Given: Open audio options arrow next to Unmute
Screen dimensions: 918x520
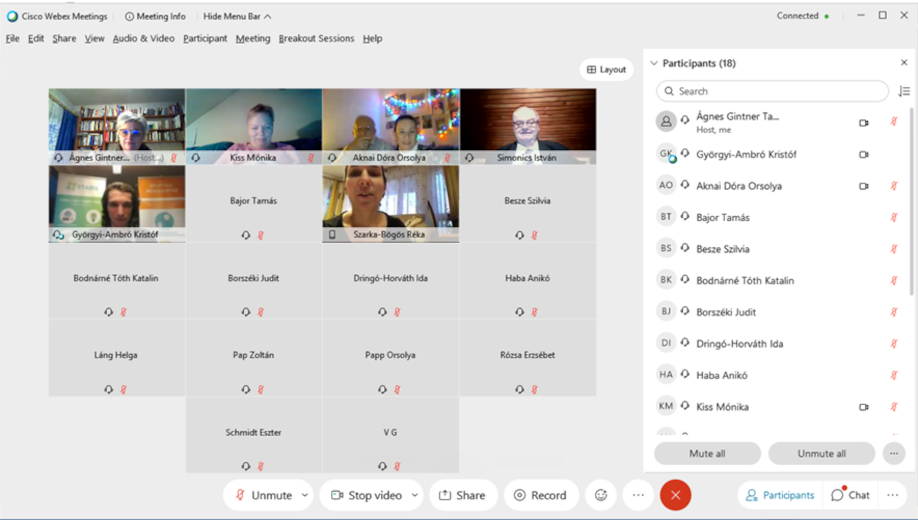Looking at the screenshot, I should (305, 495).
